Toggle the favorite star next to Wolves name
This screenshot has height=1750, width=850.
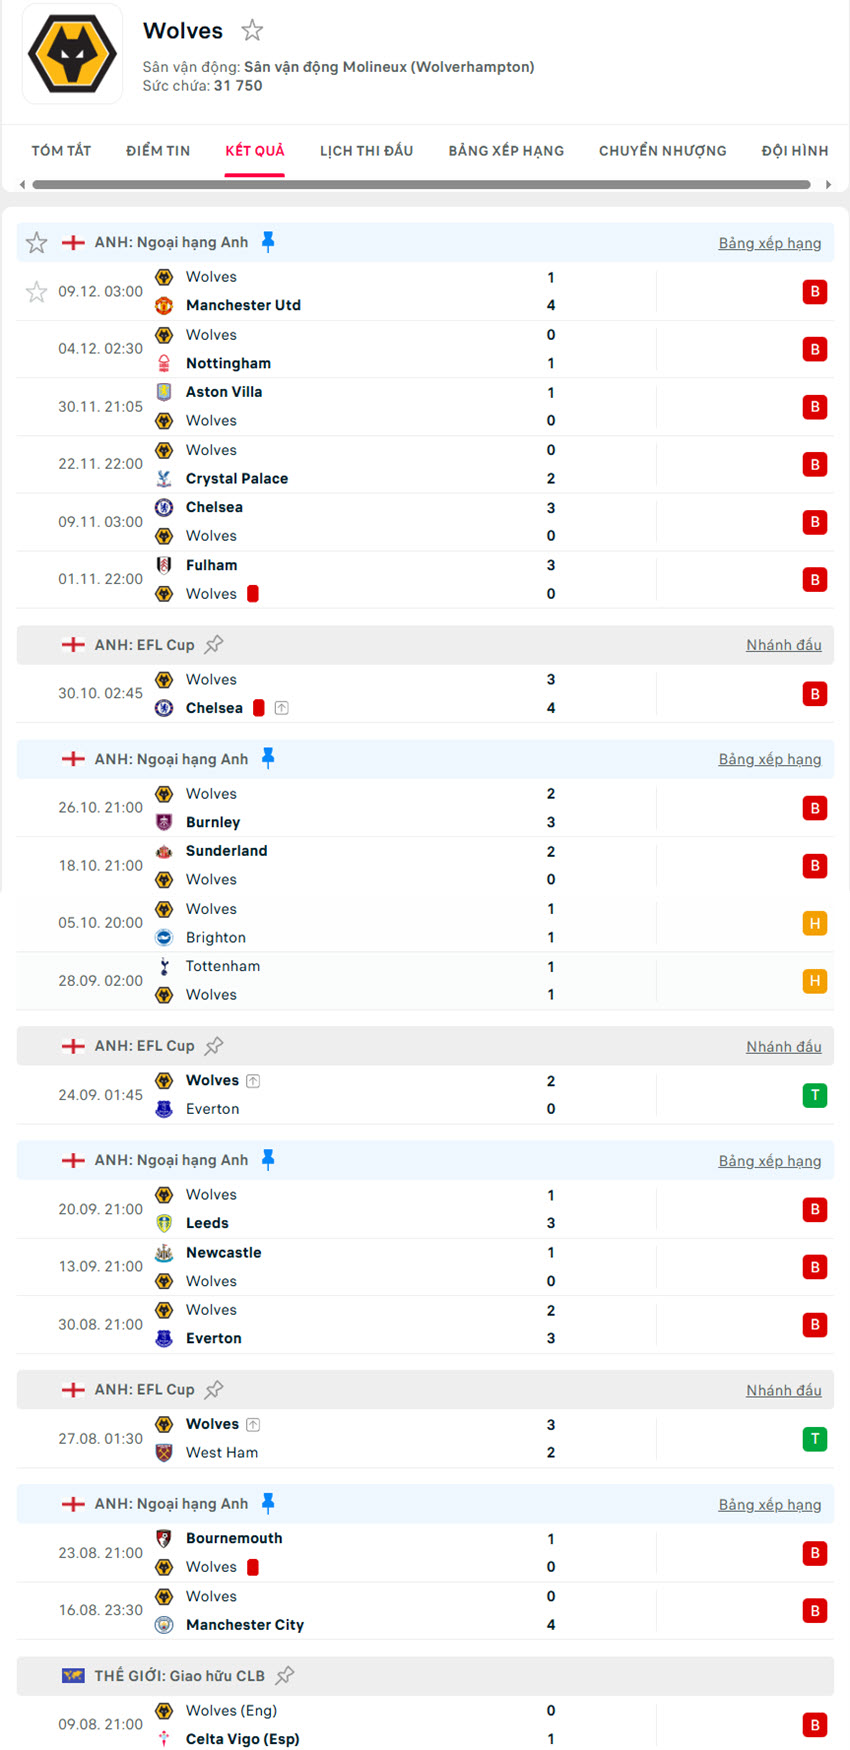point(251,30)
